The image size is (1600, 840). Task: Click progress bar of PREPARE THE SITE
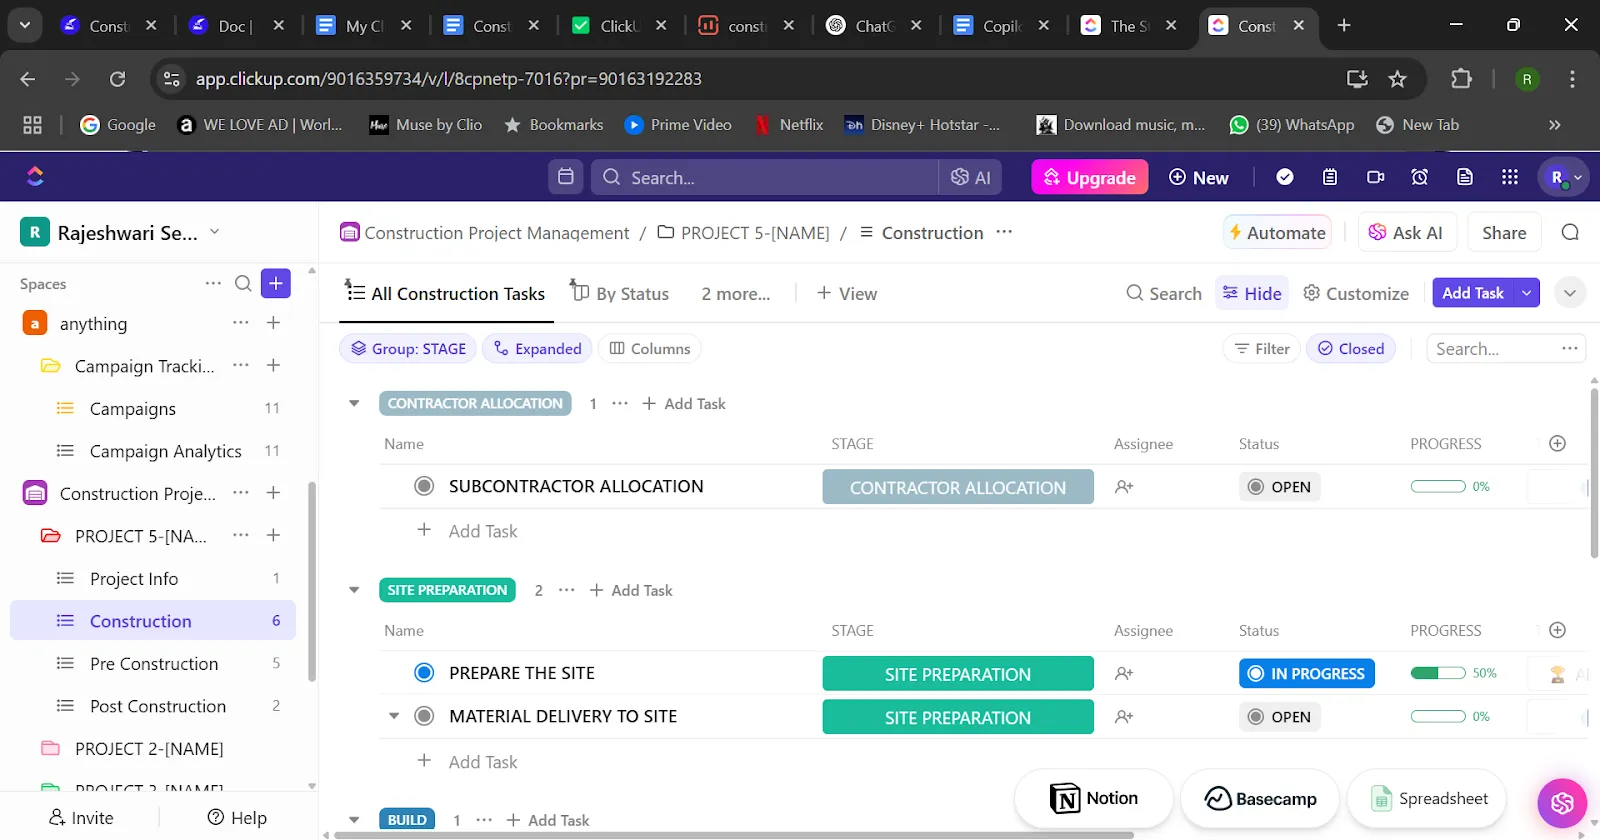point(1438,673)
